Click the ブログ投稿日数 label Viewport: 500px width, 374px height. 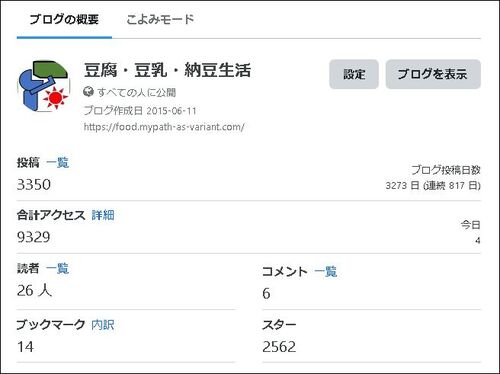pyautogui.click(x=446, y=170)
